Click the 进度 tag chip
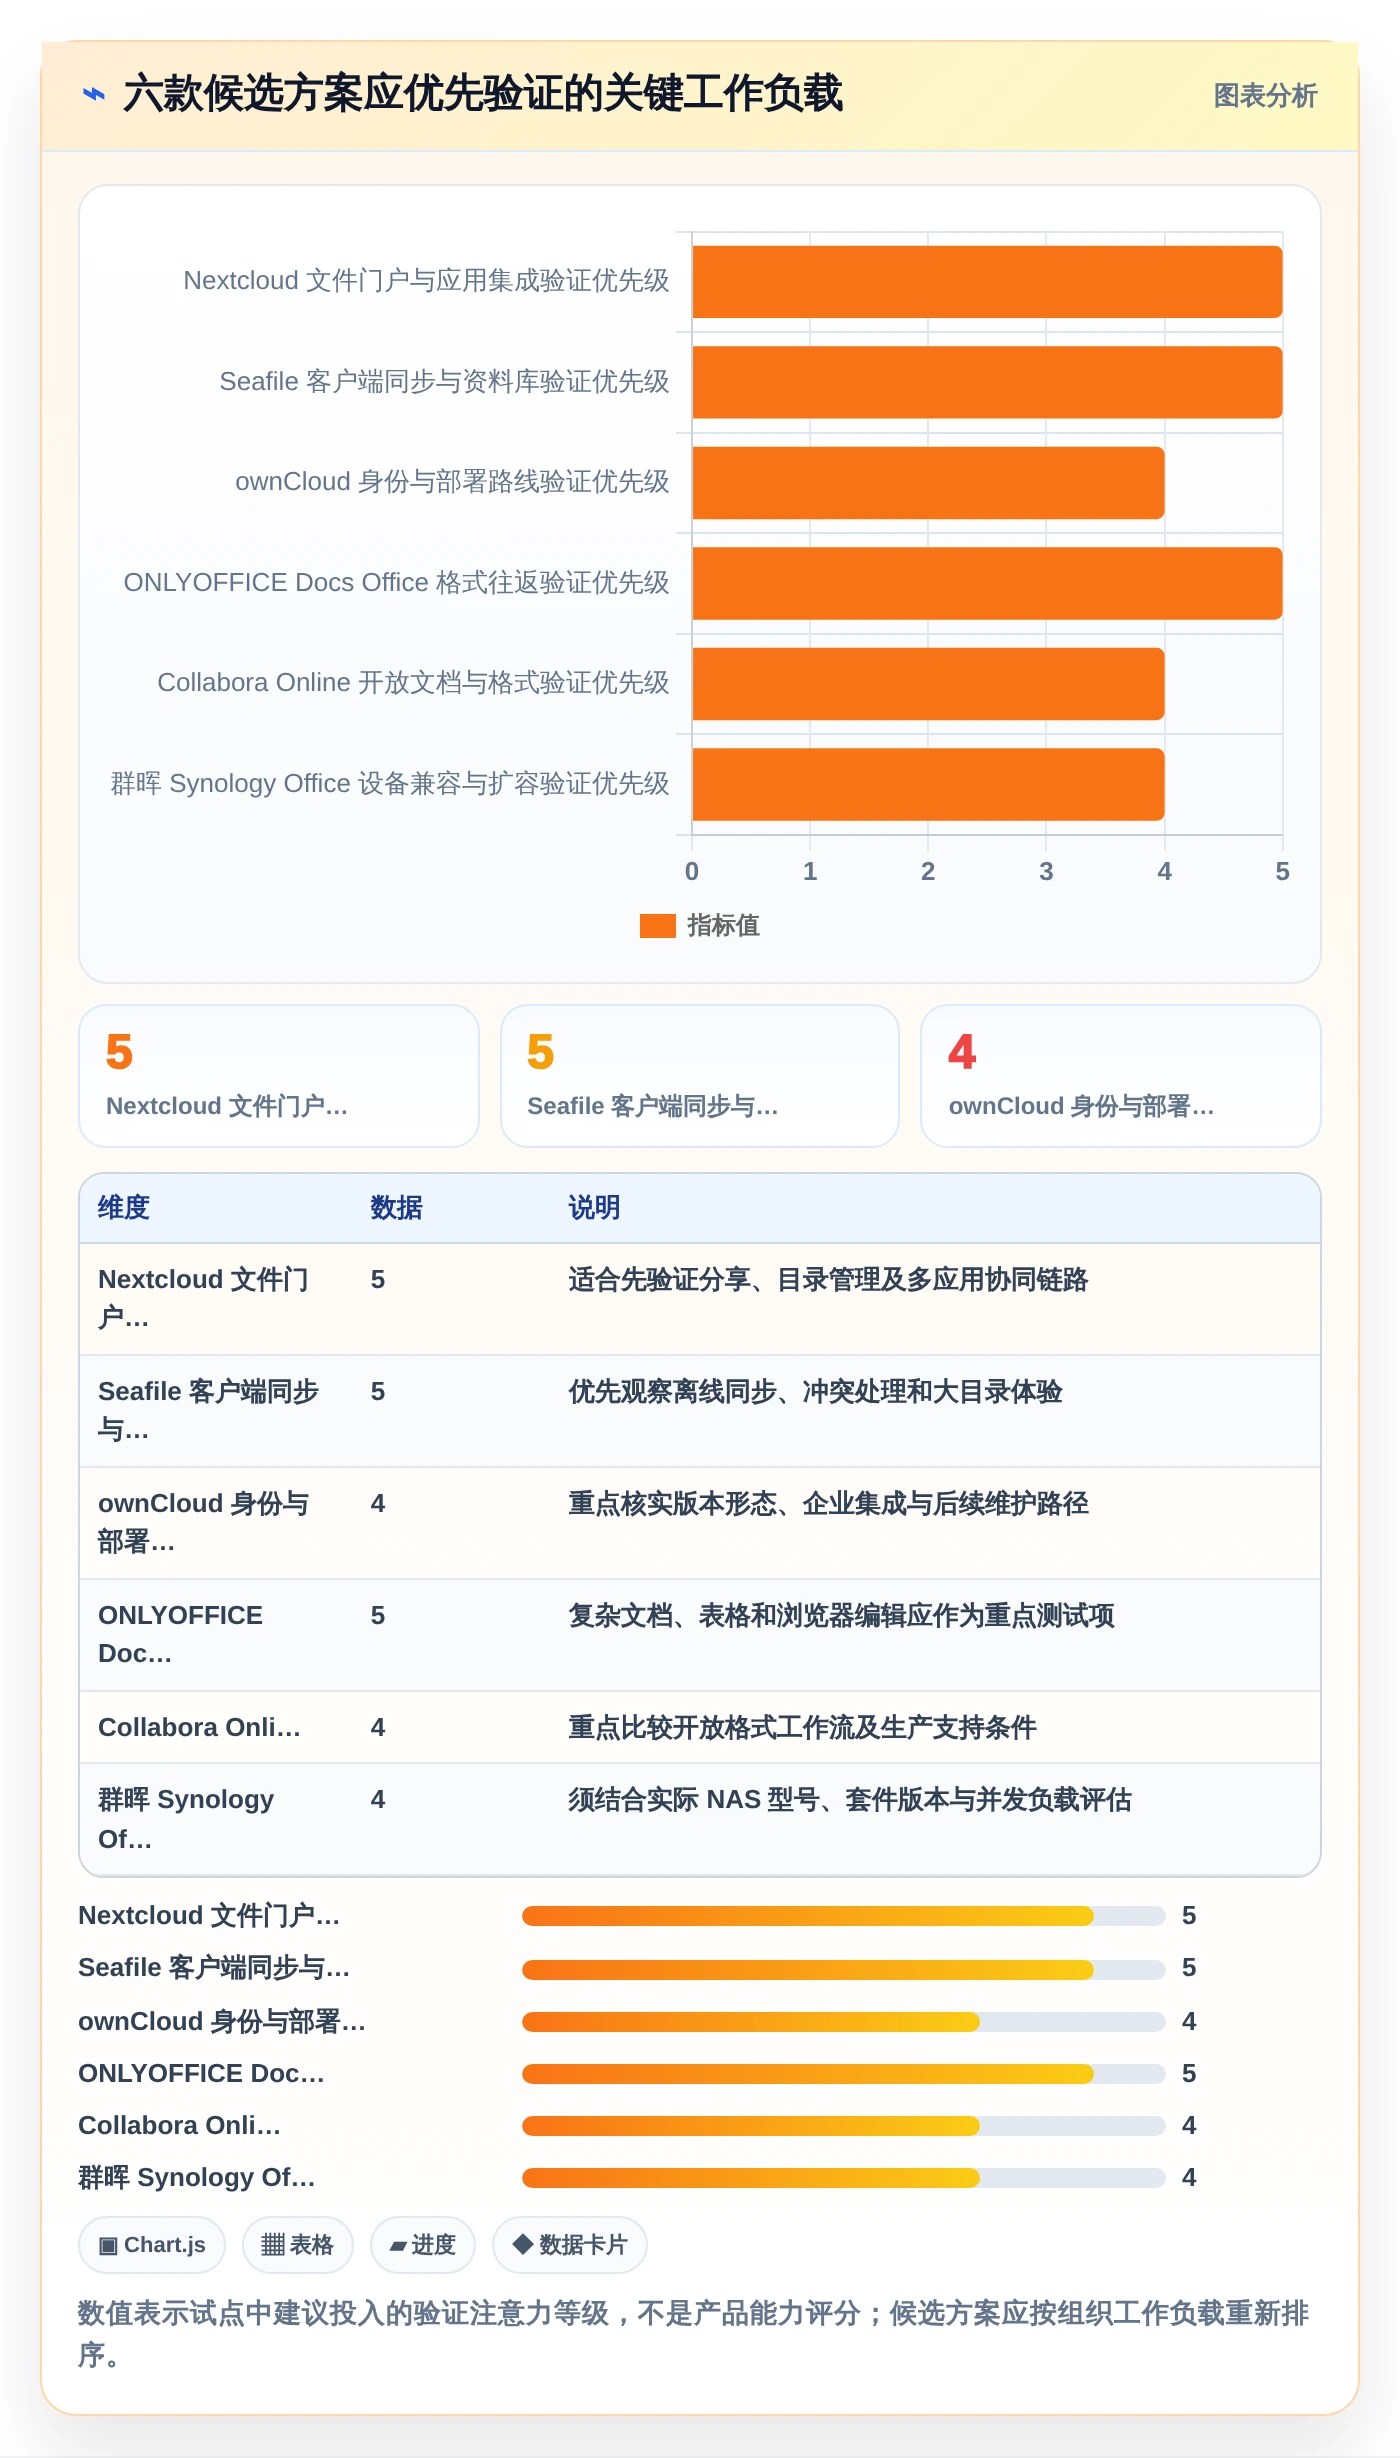Screen dimensions: 1400x2458 [x=423, y=2245]
